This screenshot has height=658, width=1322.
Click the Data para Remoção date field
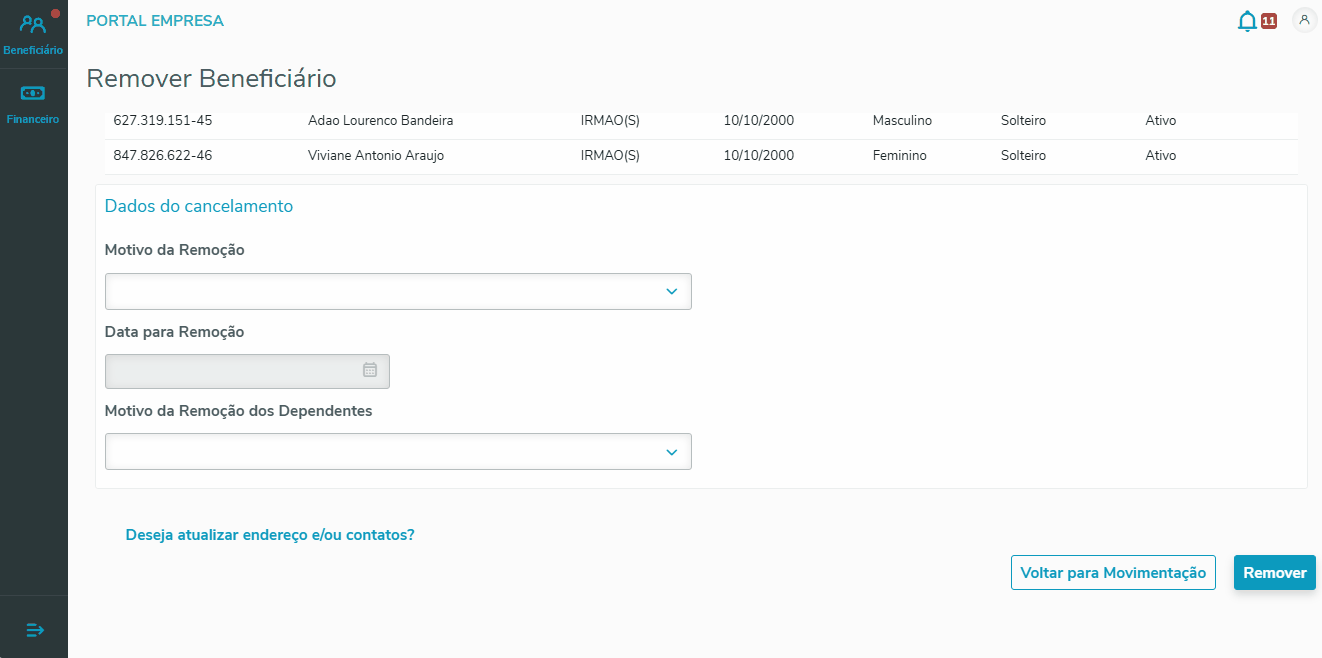click(x=235, y=371)
